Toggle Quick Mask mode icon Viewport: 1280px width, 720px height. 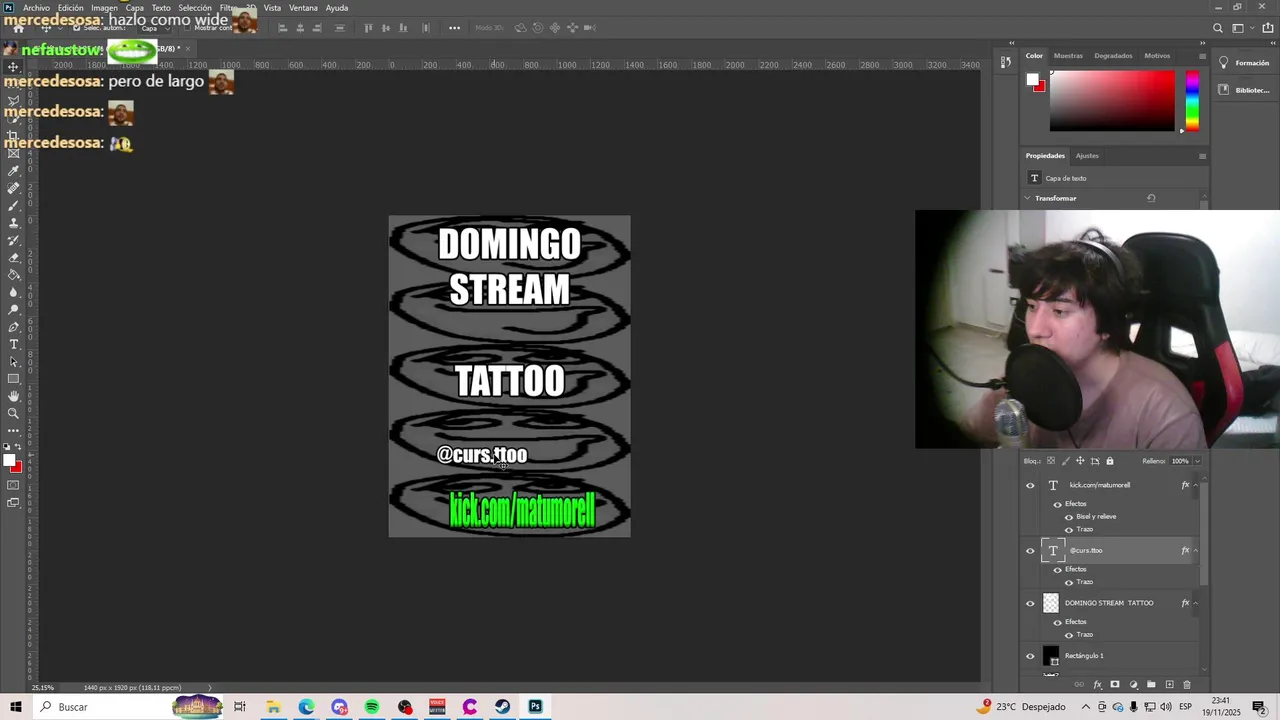point(13,485)
